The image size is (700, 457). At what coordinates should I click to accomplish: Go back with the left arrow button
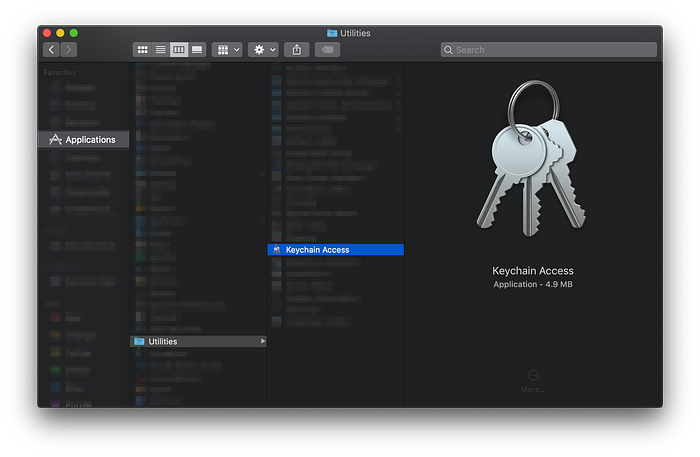tap(51, 50)
